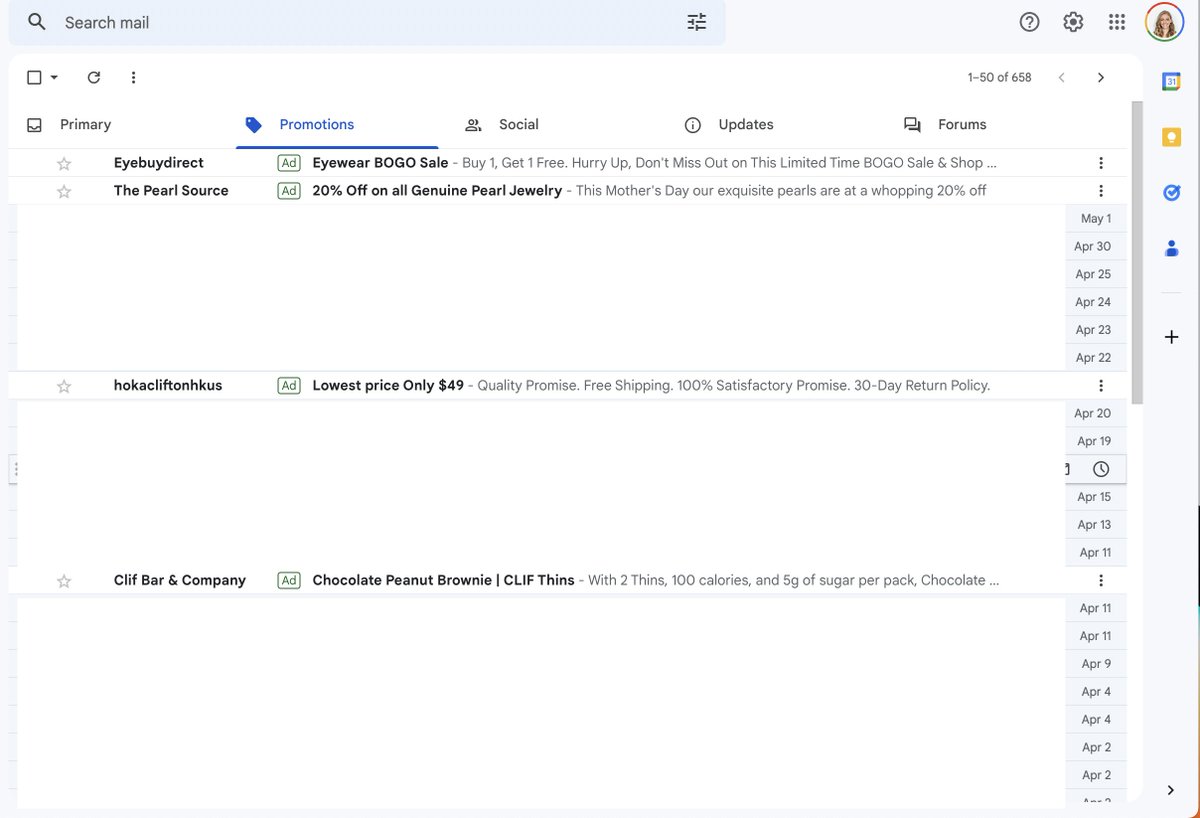The width and height of the screenshot is (1200, 818).
Task: Click the Ad badge on Clif Bar row
Action: 289,580
